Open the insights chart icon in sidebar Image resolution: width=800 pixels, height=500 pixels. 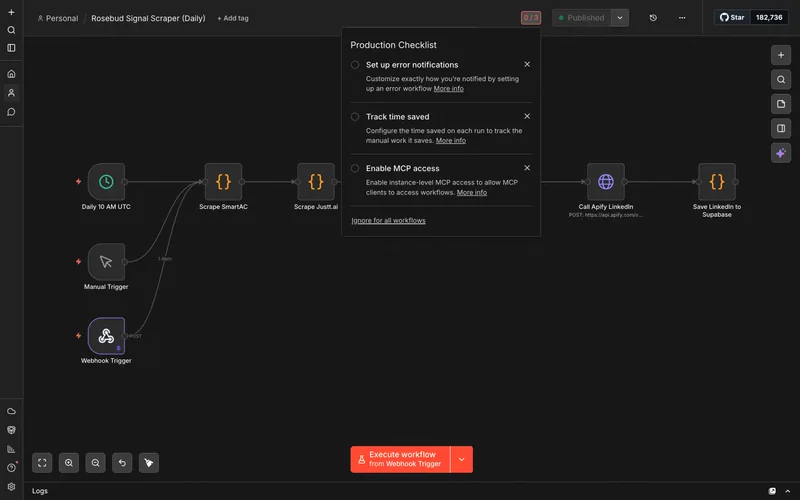11,449
